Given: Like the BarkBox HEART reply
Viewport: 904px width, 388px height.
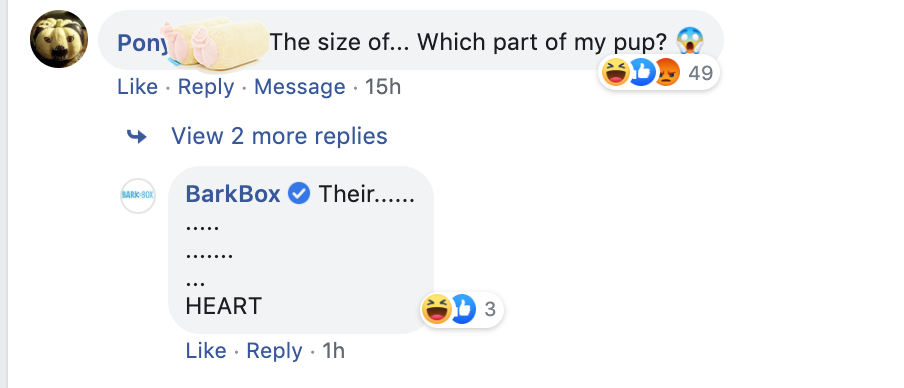Looking at the screenshot, I should tap(206, 351).
